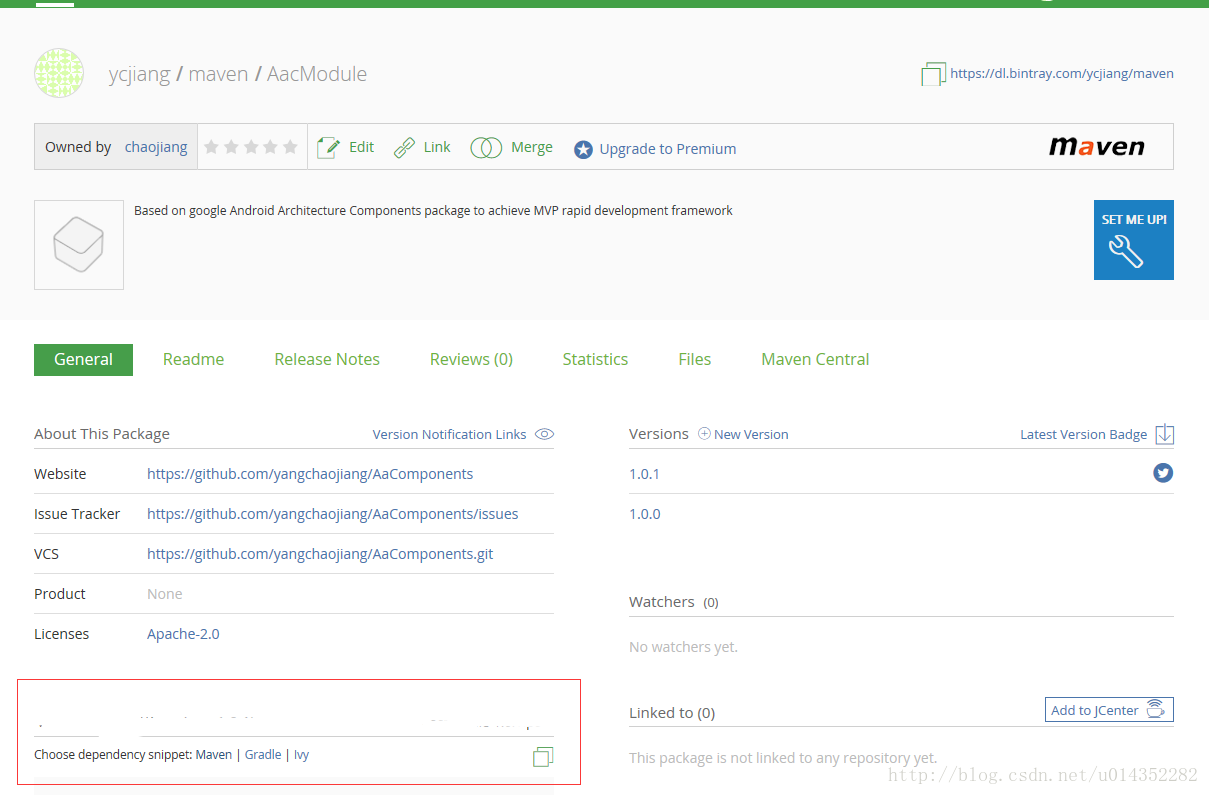Select the Gradle dependency snippet
Viewport: 1209px width, 795px height.
(x=263, y=755)
